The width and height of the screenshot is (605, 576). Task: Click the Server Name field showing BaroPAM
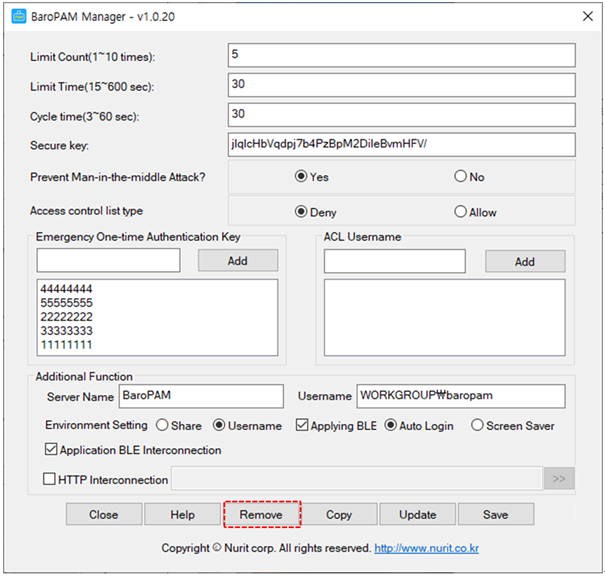[x=201, y=396]
